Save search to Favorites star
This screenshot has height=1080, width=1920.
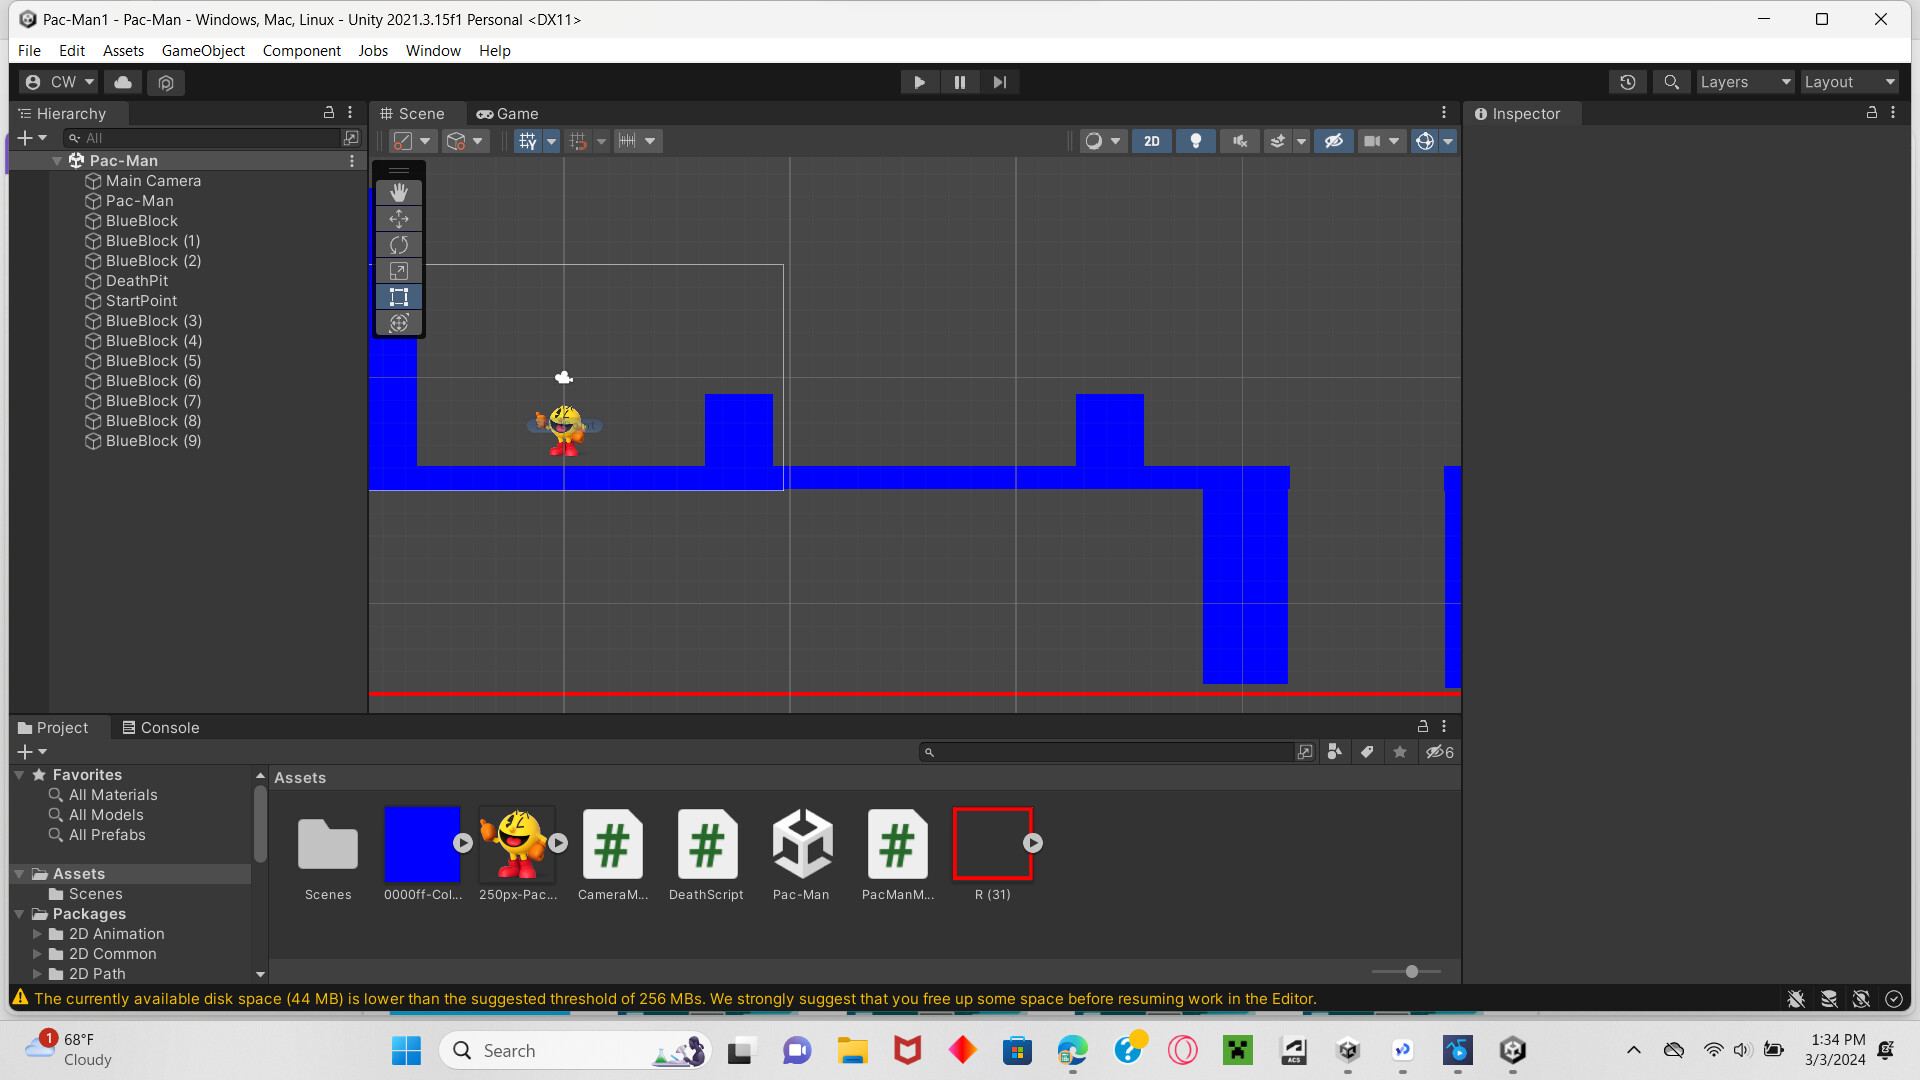[x=1400, y=752]
